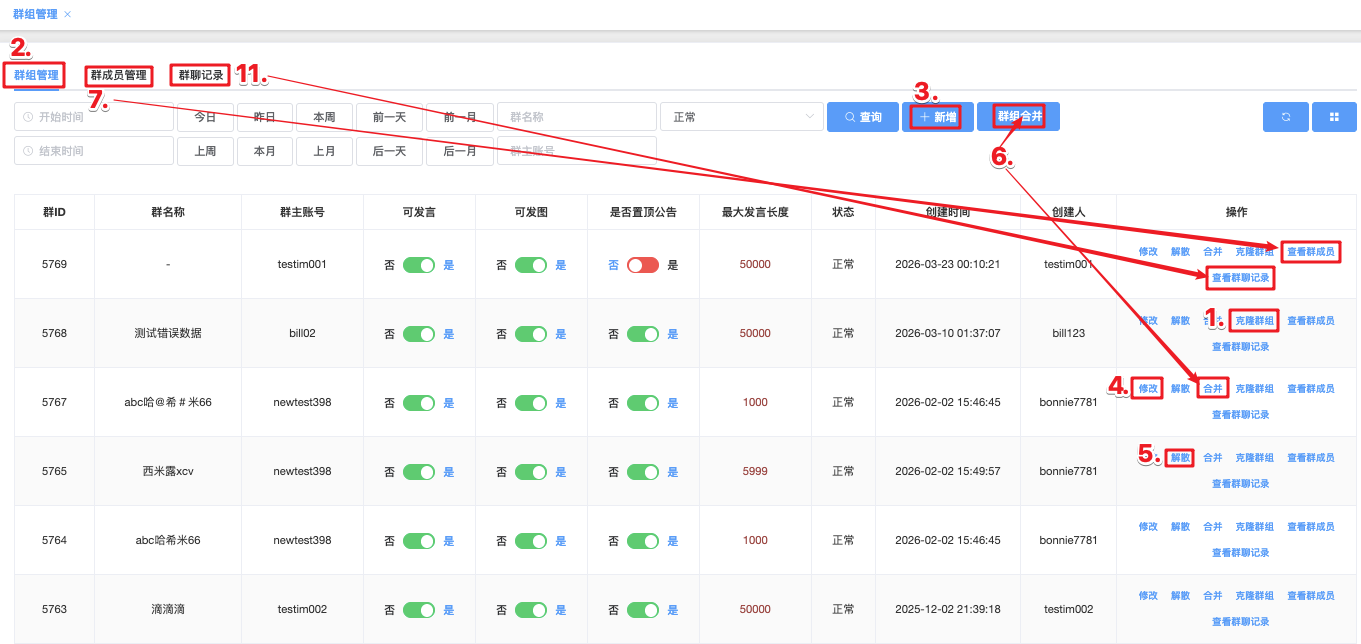Click the 群组合并 button
This screenshot has height=644, width=1361.
pyautogui.click(x=1018, y=117)
